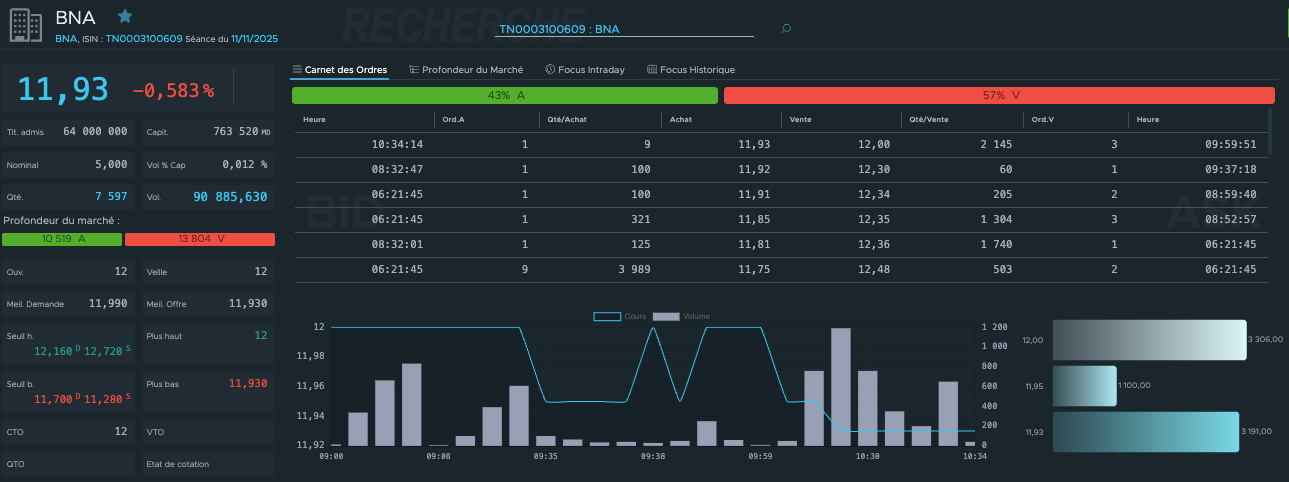1289x482 pixels.
Task: Click the ISIN link TN0003100609
Action: (x=144, y=39)
